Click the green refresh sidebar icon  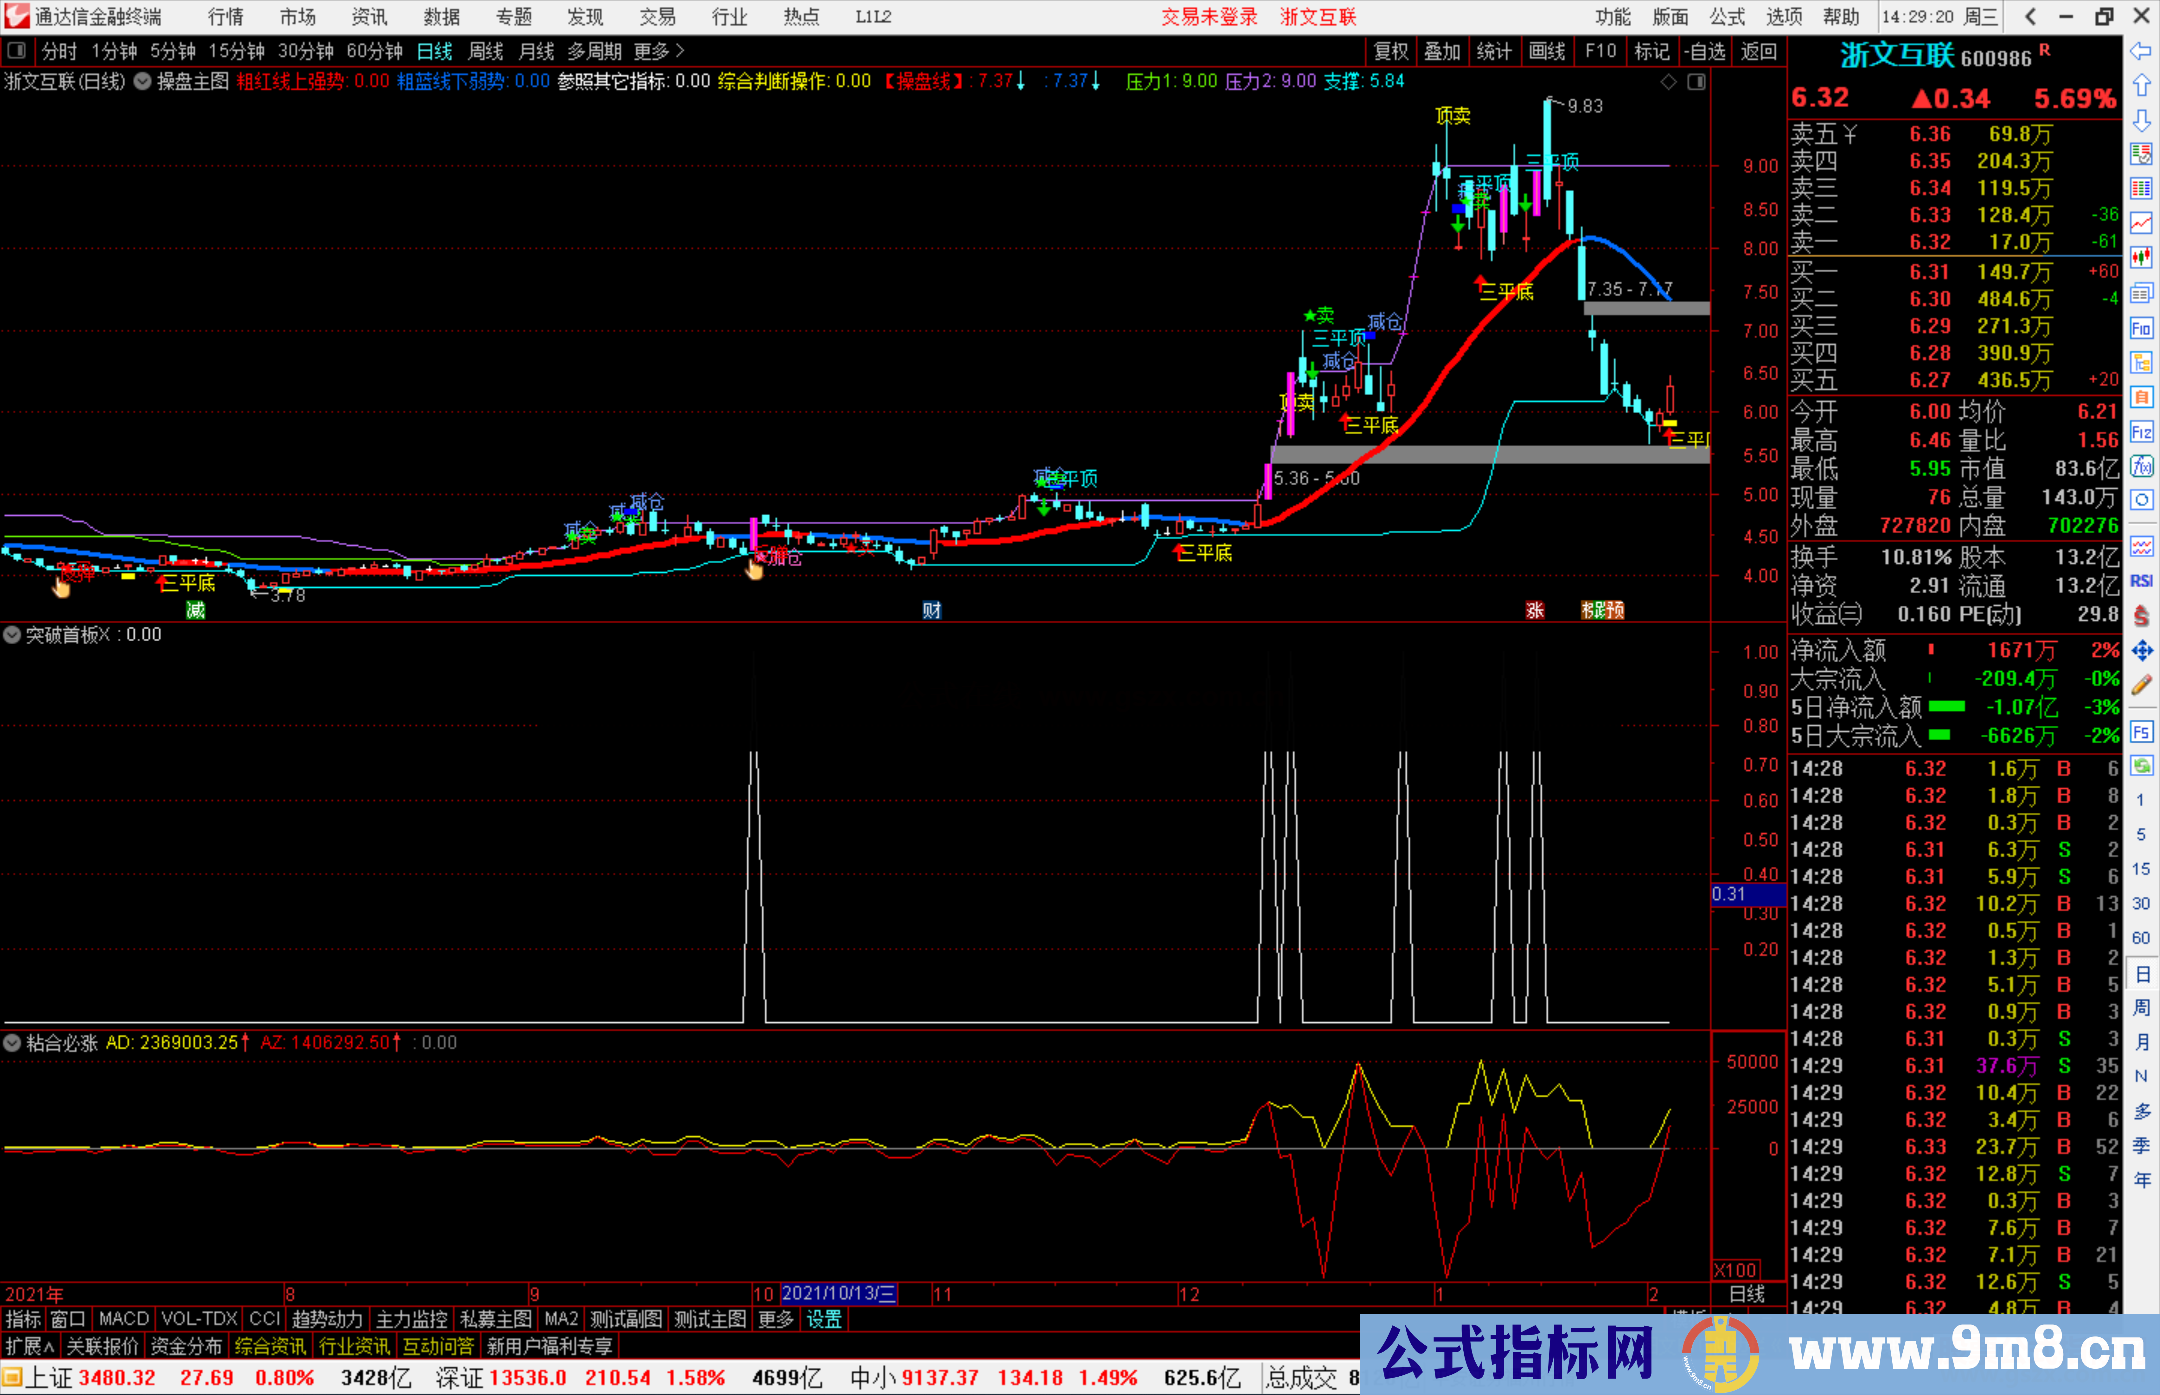coord(2141,765)
